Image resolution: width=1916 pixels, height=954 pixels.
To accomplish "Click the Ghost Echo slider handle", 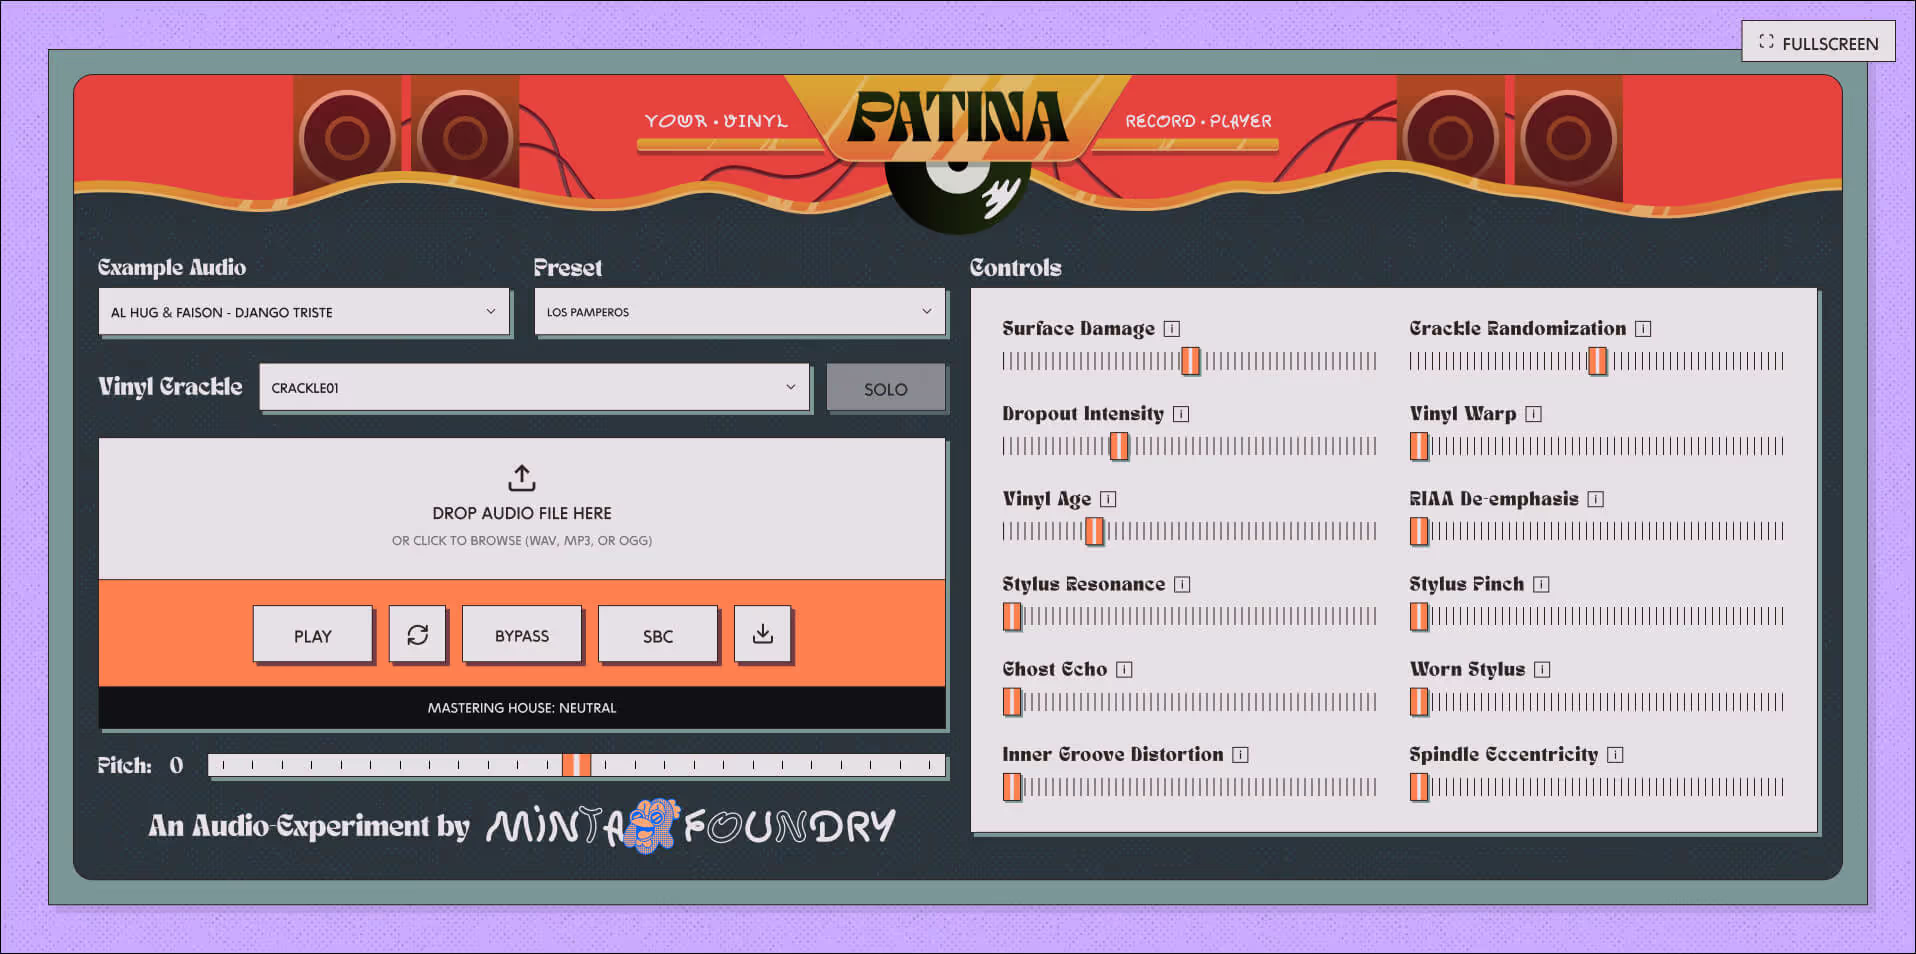I will coord(1013,702).
